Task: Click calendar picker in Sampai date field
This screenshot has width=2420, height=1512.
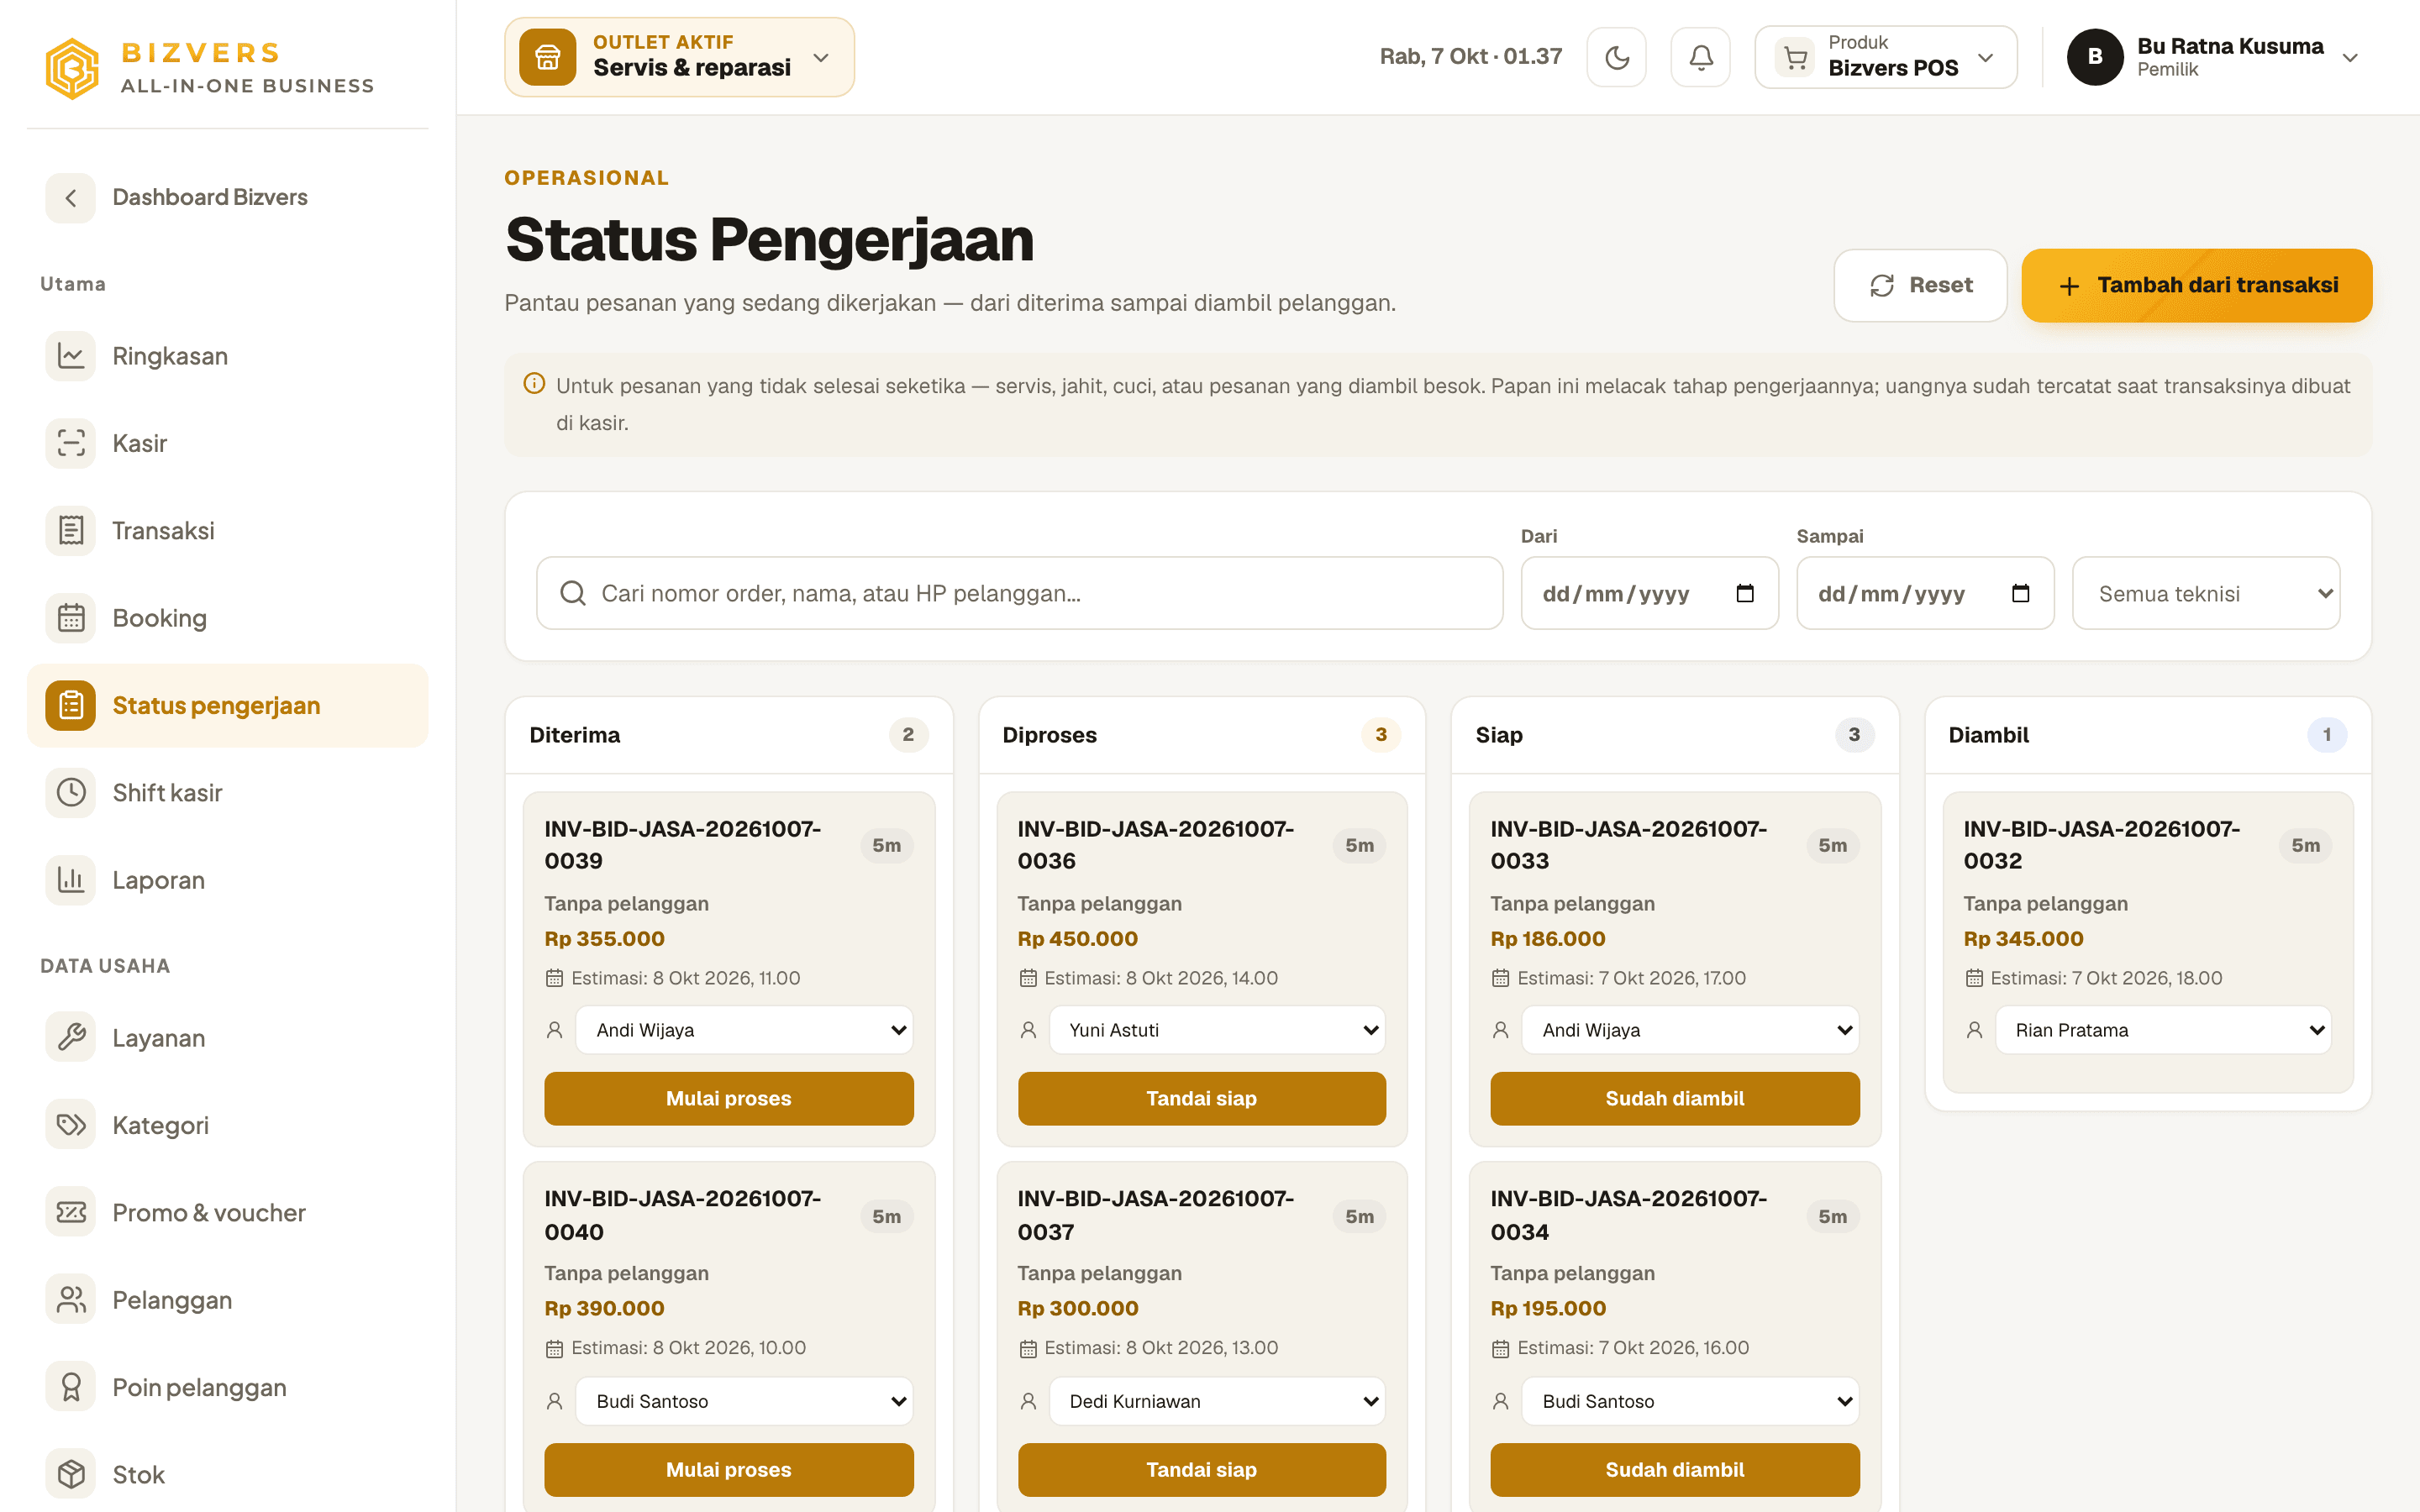Action: [2020, 593]
